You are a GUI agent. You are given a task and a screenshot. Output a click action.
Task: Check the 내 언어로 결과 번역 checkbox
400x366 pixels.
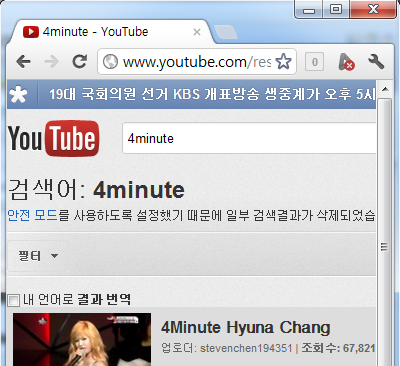click(14, 300)
